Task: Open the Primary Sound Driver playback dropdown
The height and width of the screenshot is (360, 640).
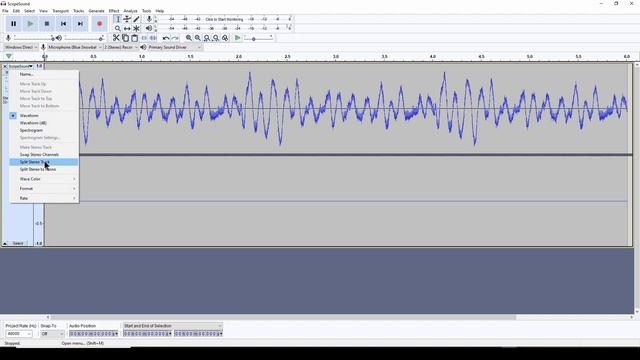Action: click(175, 47)
